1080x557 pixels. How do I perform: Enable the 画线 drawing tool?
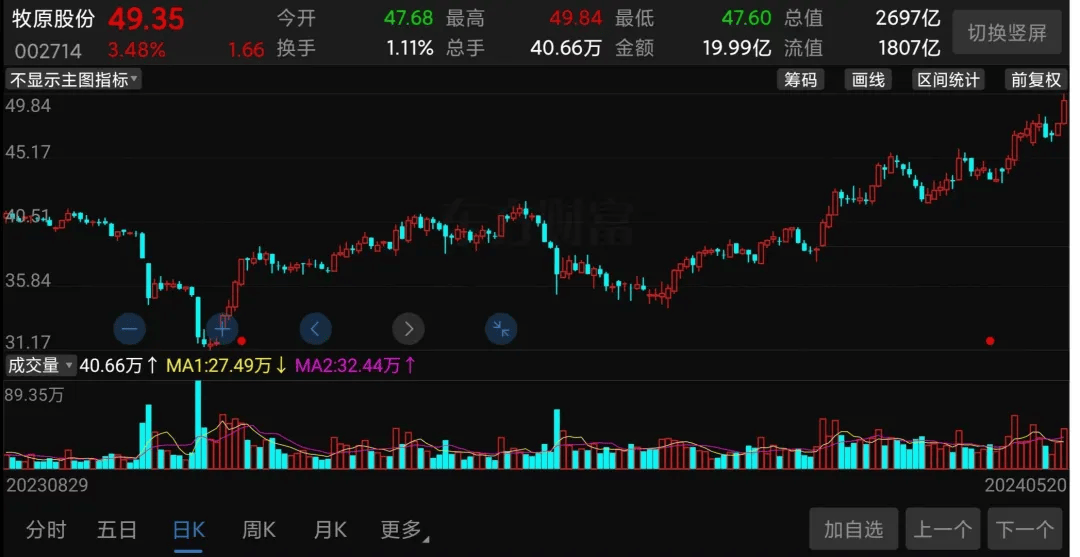click(x=868, y=80)
